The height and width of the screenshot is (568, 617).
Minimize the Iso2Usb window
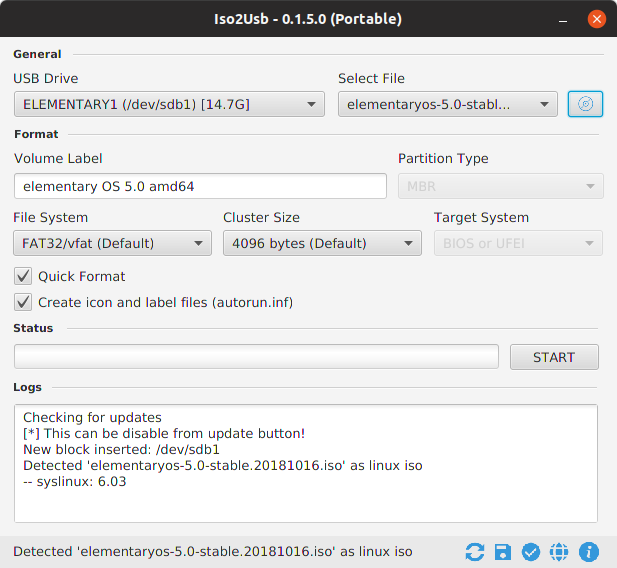(x=567, y=19)
